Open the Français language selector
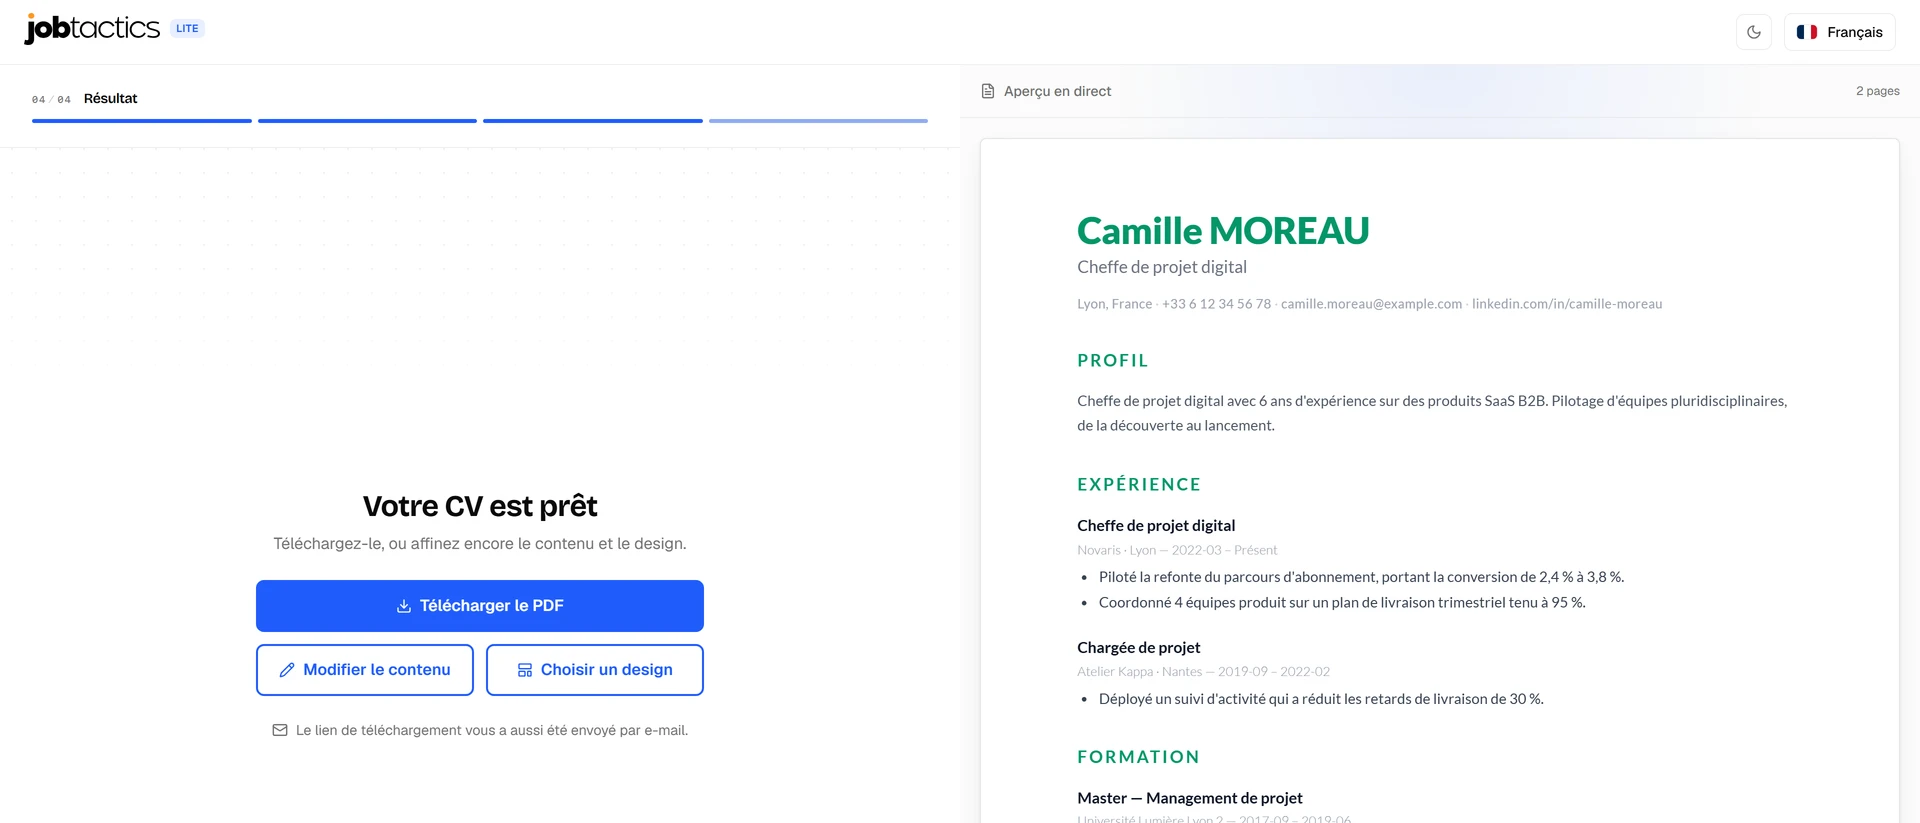This screenshot has width=1920, height=823. point(1840,32)
